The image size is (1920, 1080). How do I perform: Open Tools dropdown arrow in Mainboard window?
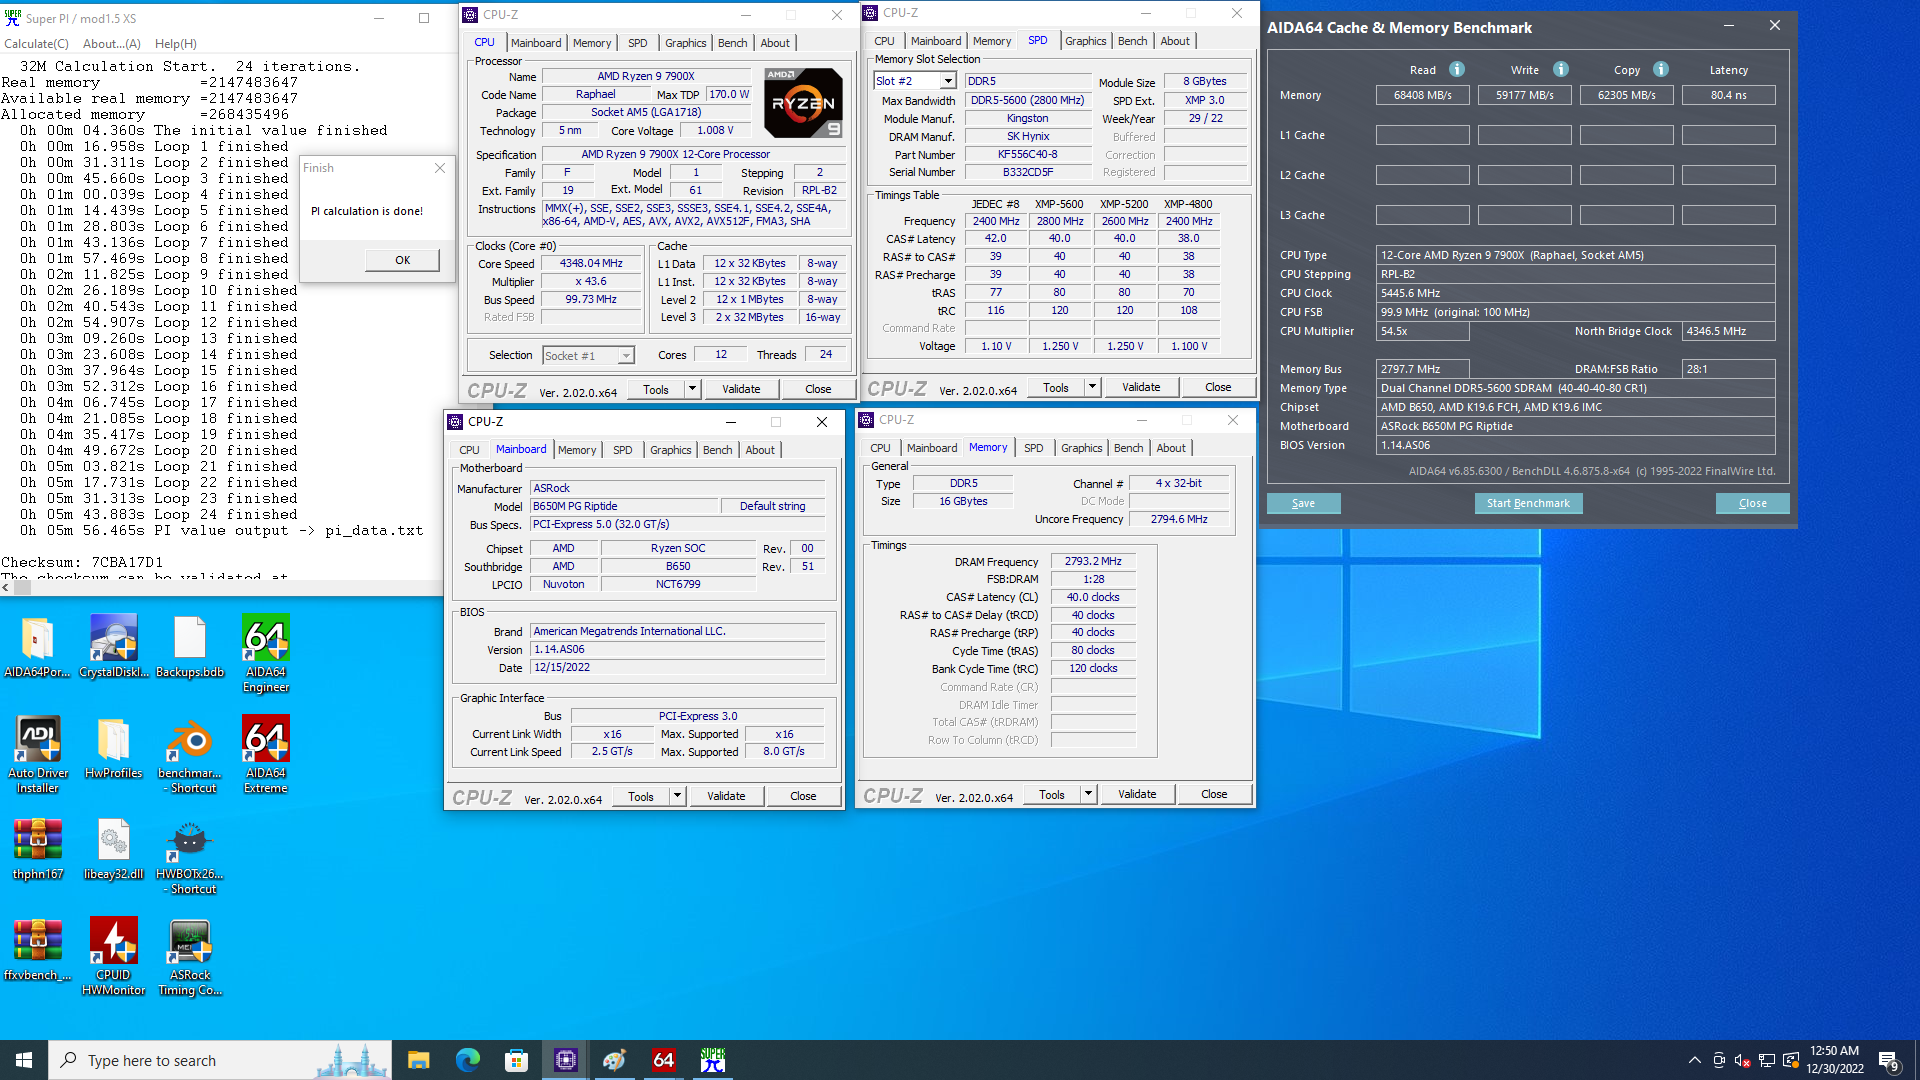677,796
